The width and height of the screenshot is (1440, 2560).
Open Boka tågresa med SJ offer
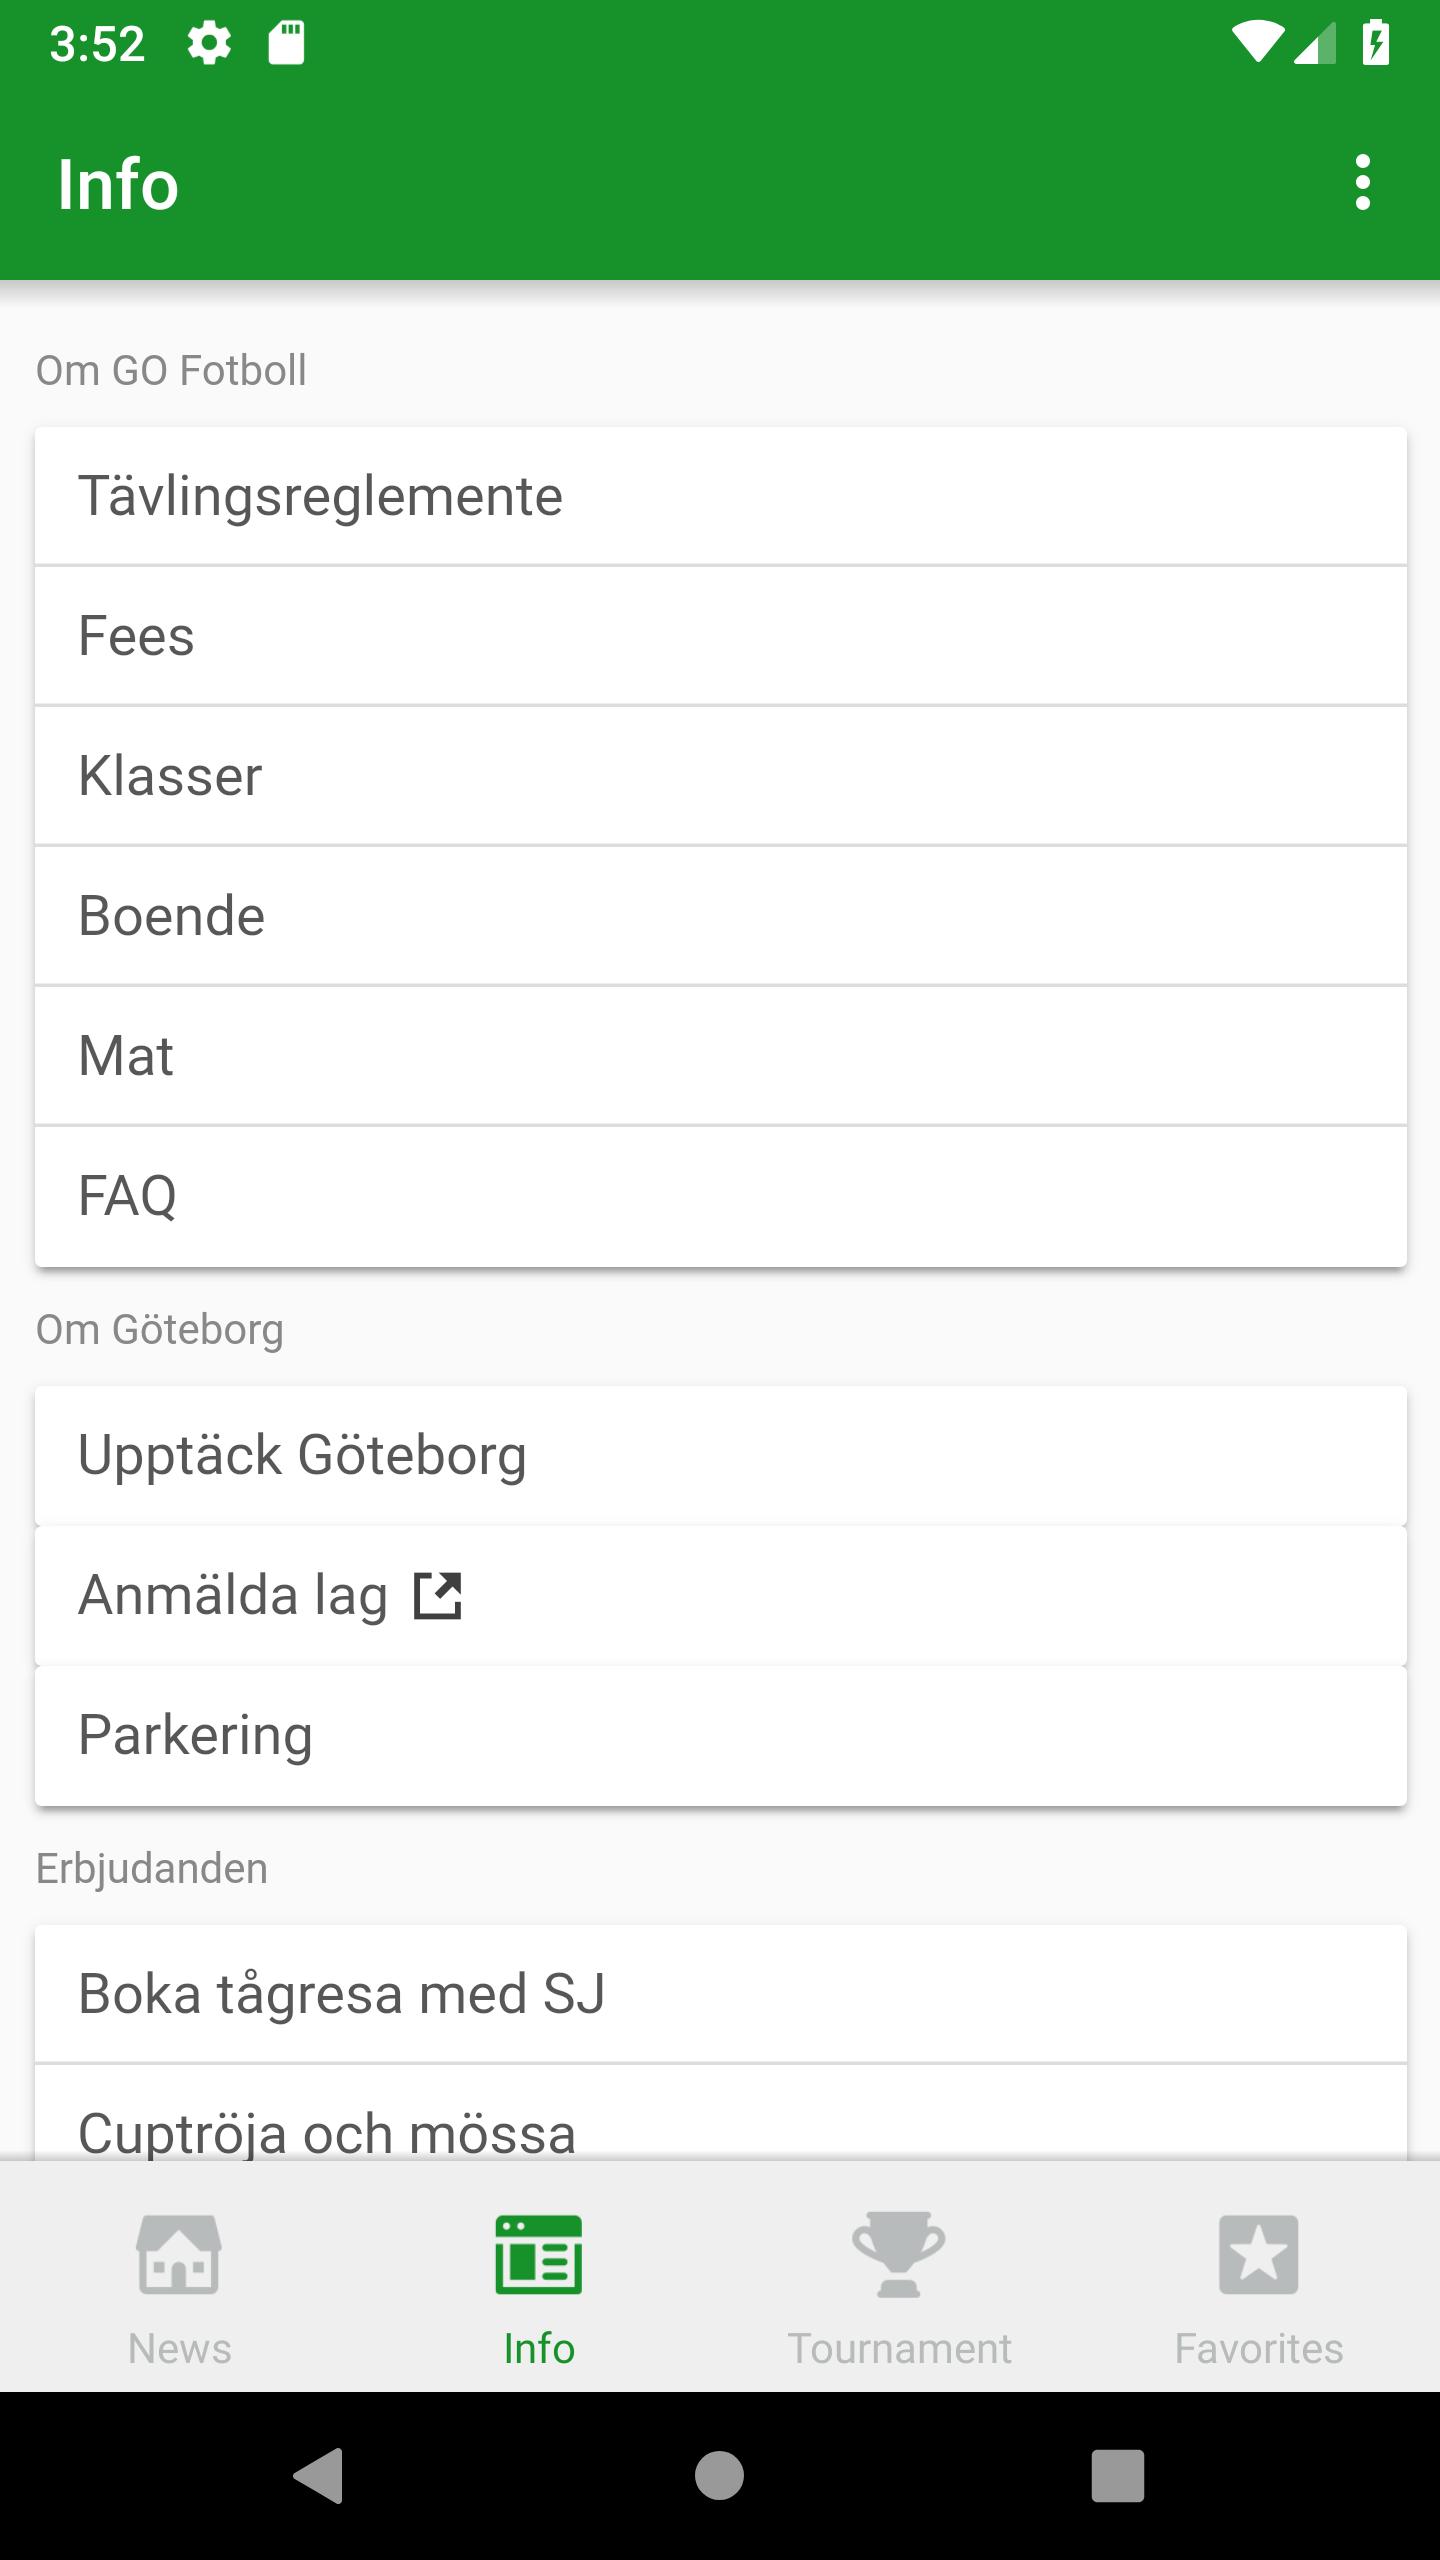(x=721, y=1994)
